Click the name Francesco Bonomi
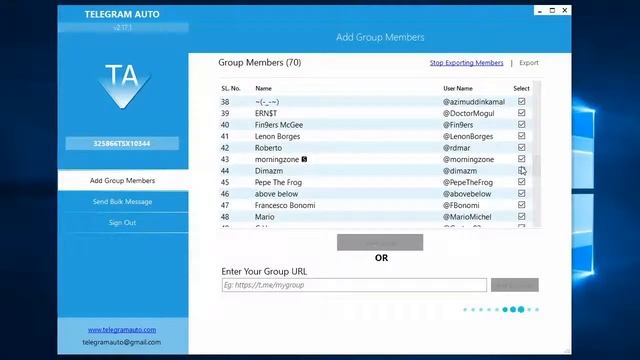The height and width of the screenshot is (360, 640). point(285,205)
